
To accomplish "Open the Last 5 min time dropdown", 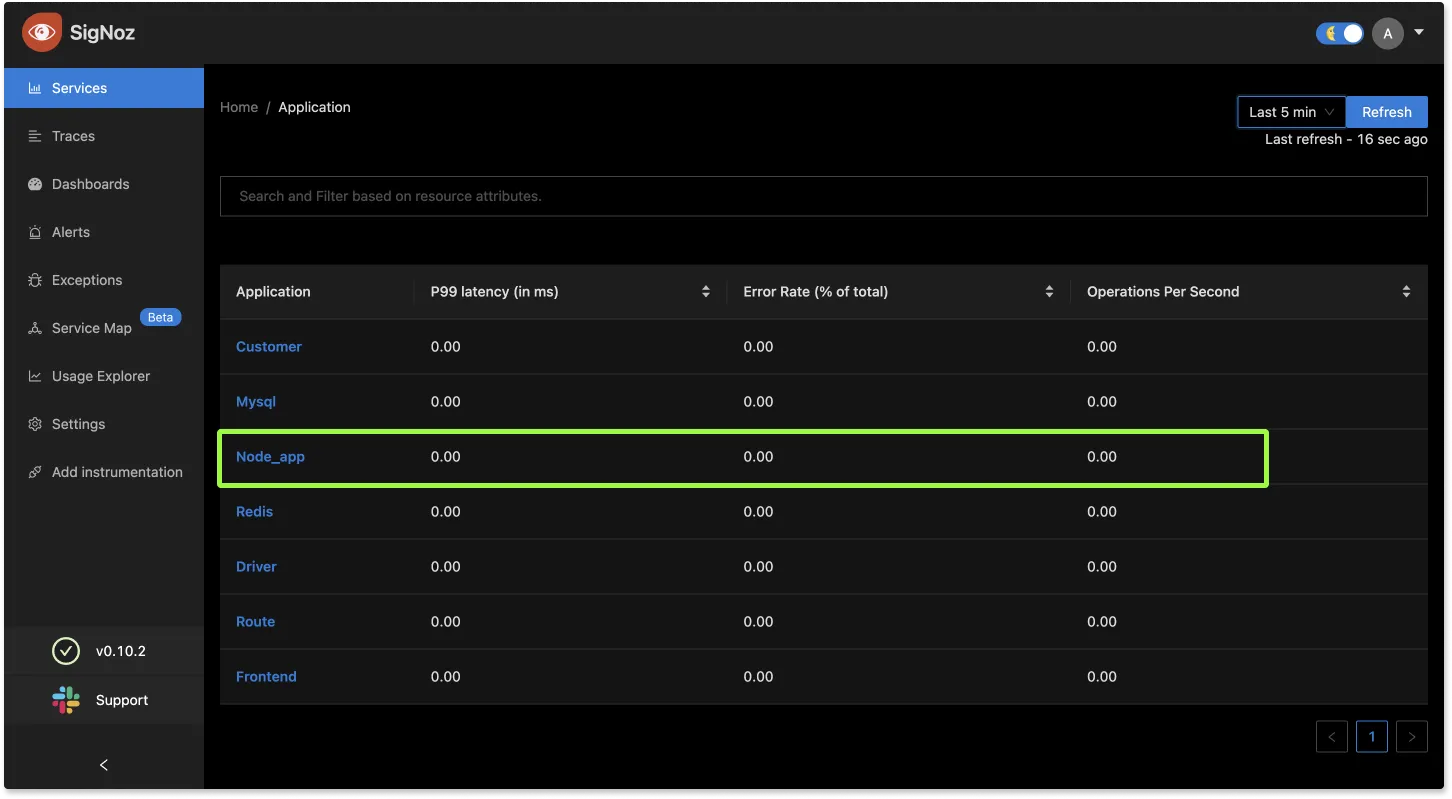I will 1292,112.
